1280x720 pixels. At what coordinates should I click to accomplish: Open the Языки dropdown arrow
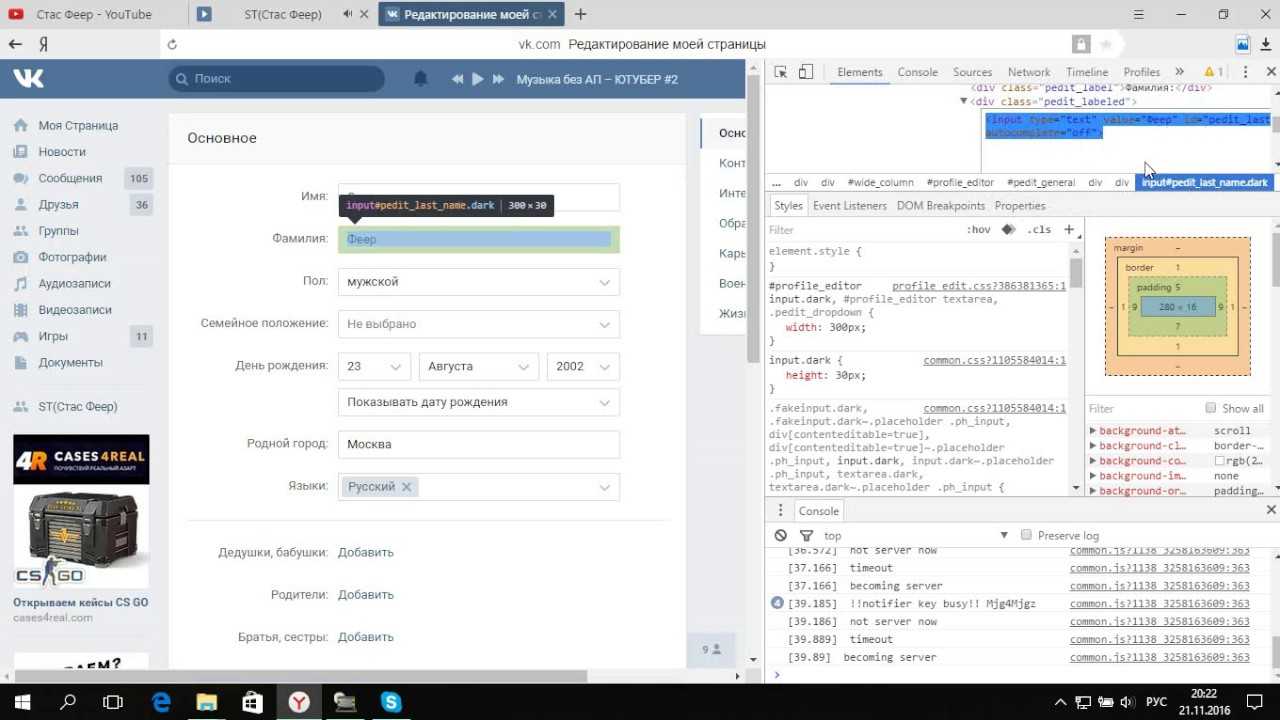[x=604, y=487]
